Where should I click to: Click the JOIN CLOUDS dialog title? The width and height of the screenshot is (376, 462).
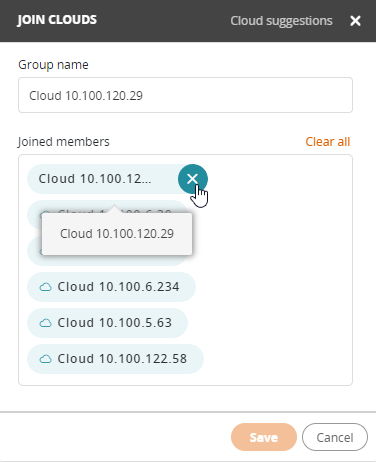click(x=57, y=20)
